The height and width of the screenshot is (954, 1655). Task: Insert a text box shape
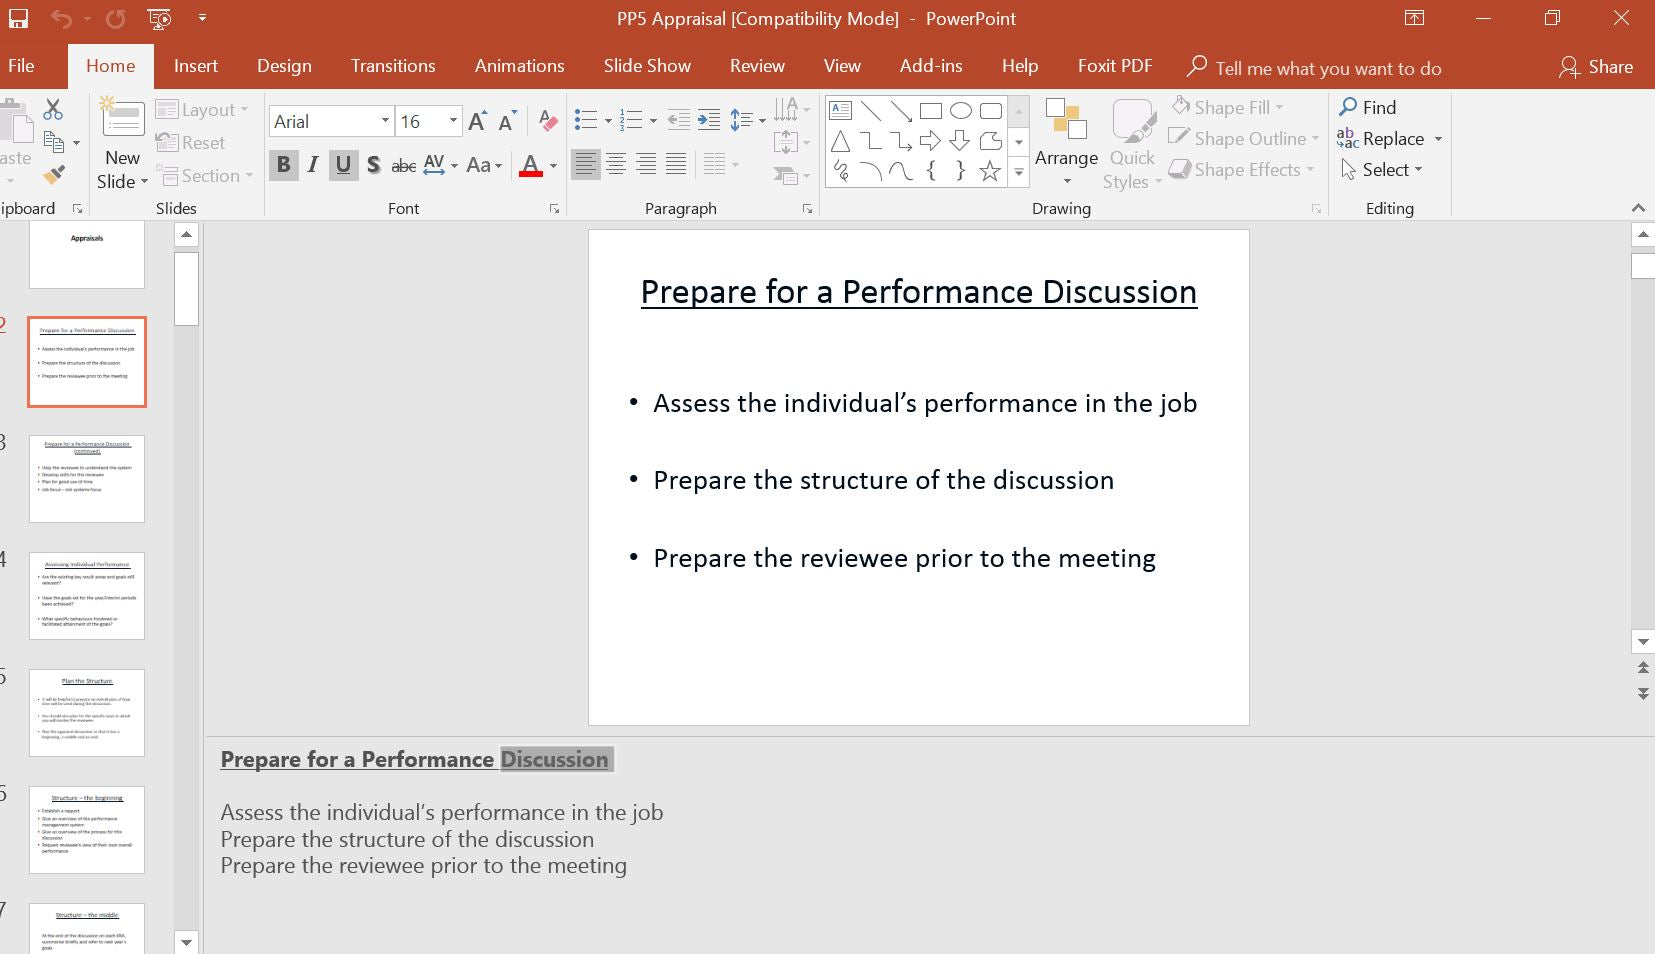(x=841, y=110)
